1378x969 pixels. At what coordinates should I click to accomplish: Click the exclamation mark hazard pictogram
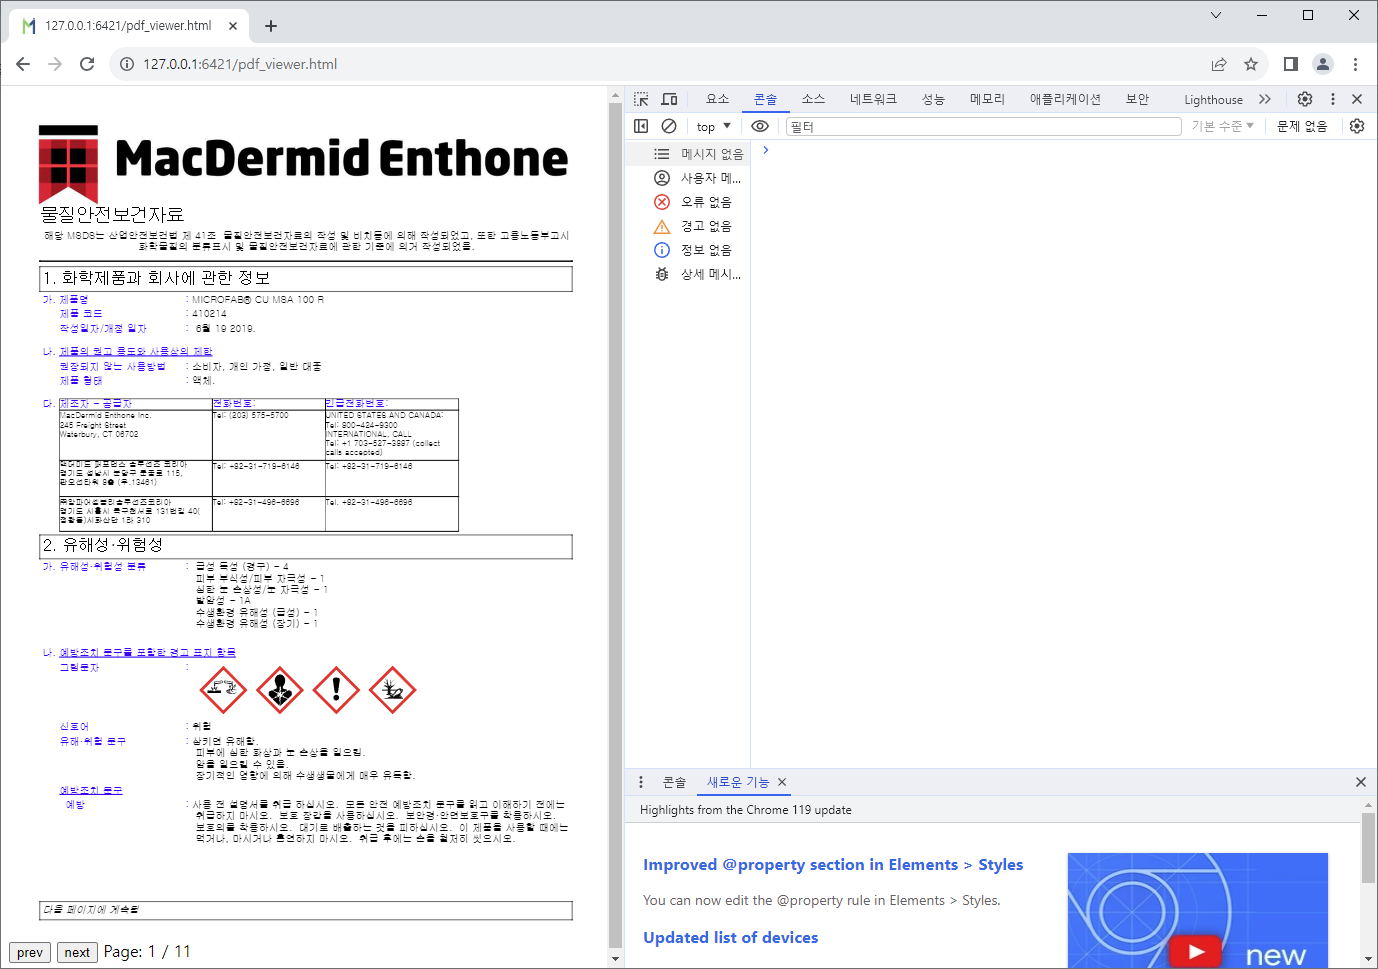336,690
